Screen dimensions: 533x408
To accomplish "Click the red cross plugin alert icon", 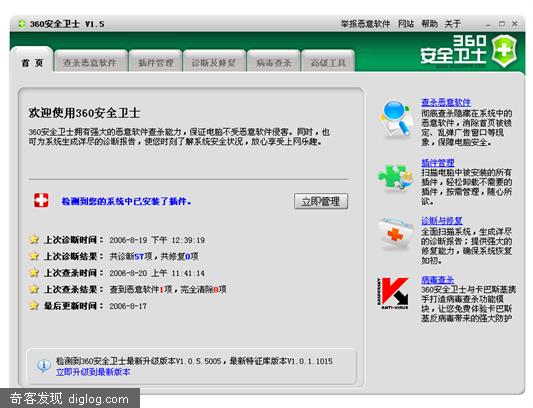I will (41, 200).
